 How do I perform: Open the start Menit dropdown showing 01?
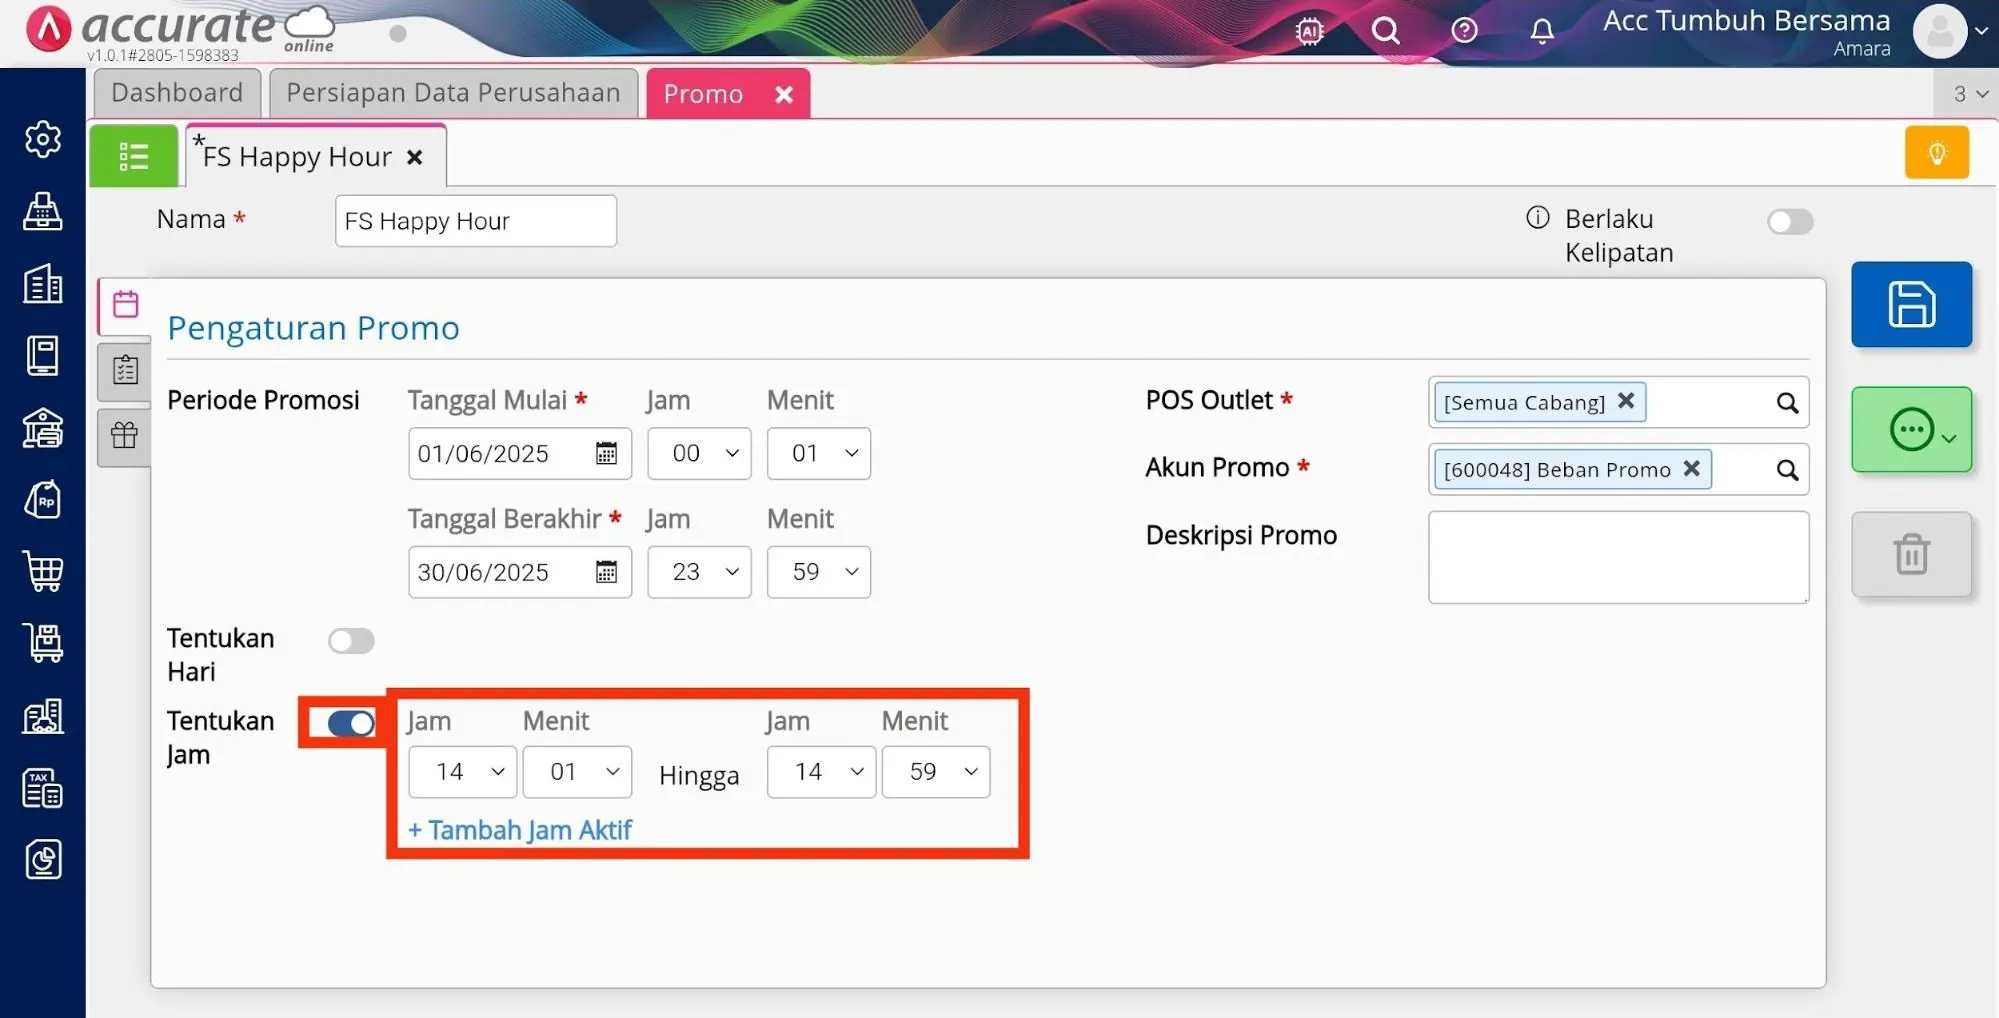click(819, 453)
